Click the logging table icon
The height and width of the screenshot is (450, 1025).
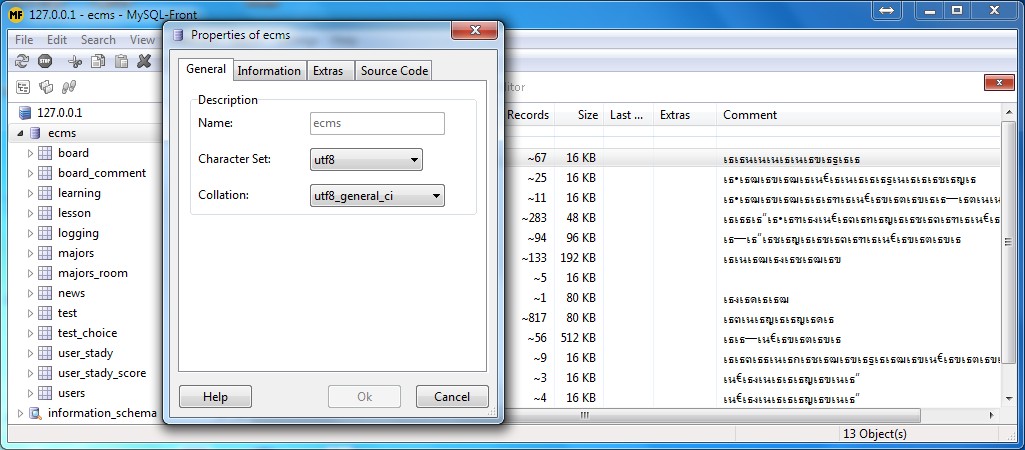tap(45, 234)
